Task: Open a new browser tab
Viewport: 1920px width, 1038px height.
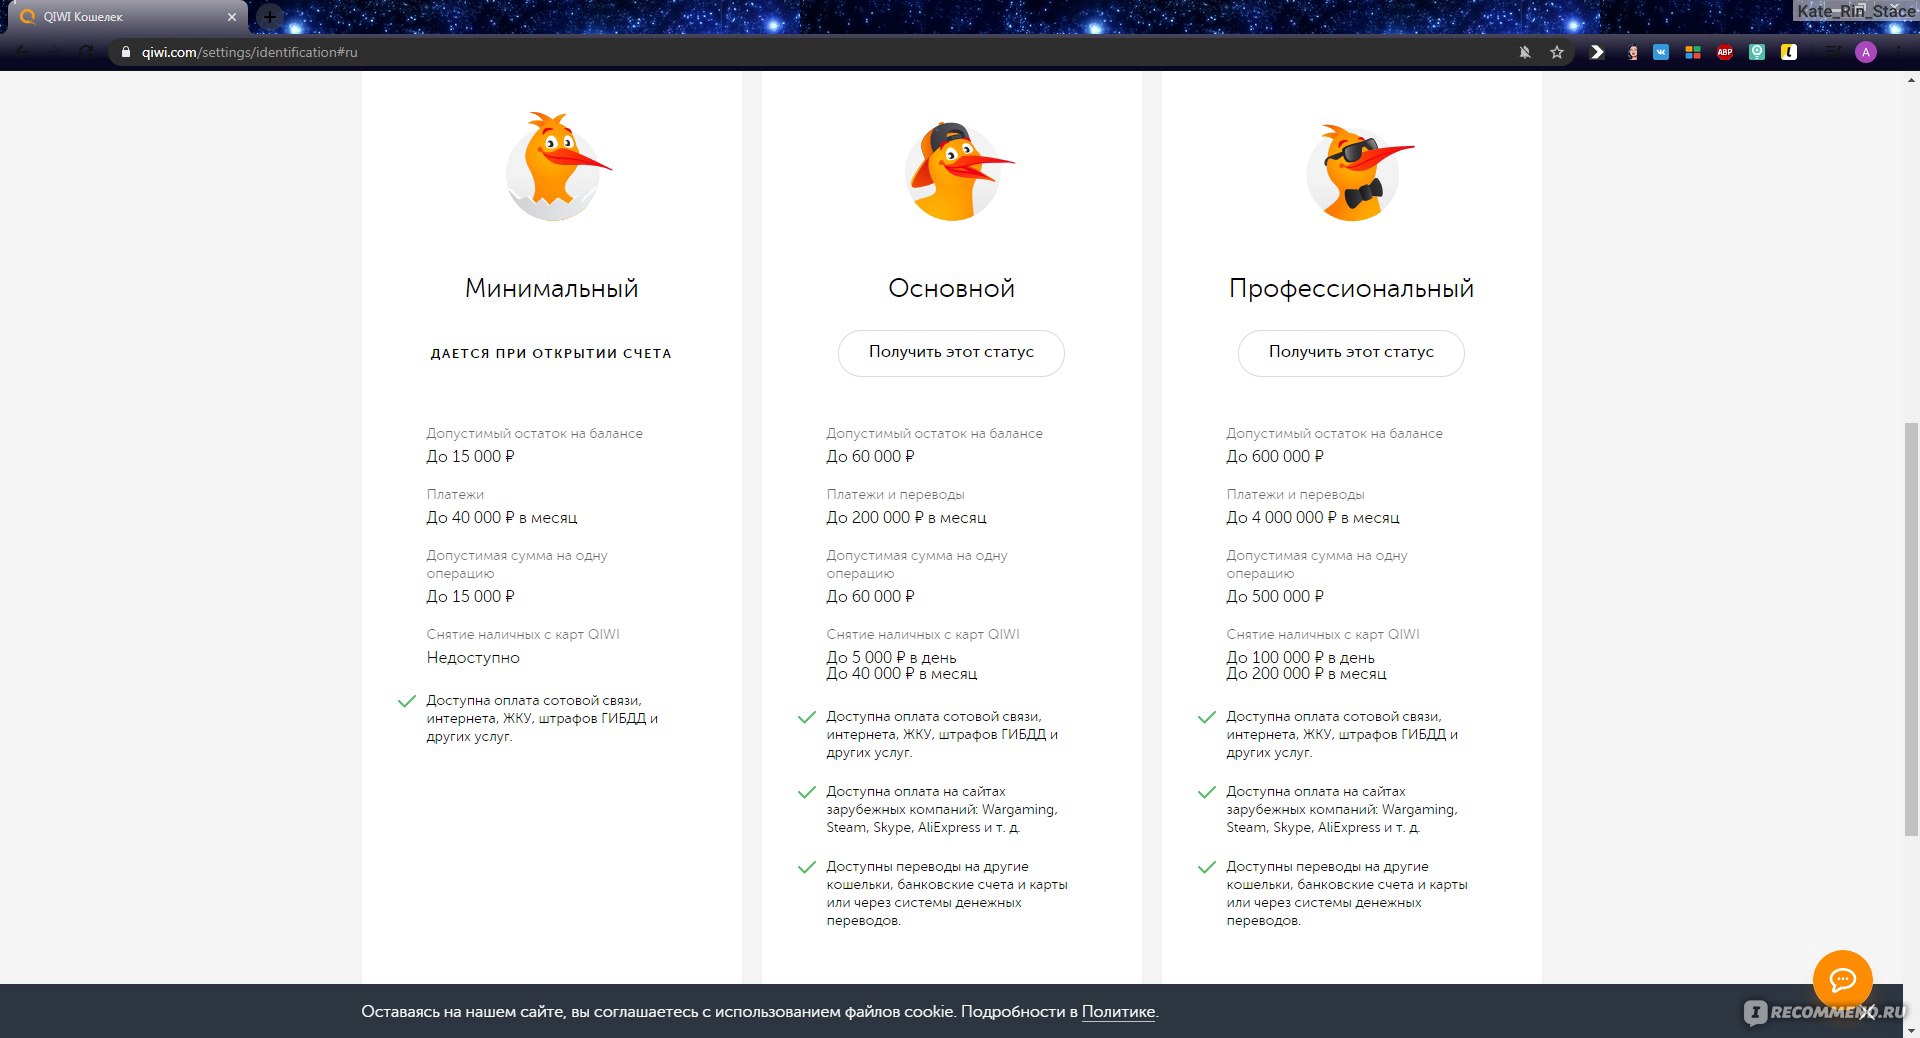Action: pyautogui.click(x=269, y=16)
